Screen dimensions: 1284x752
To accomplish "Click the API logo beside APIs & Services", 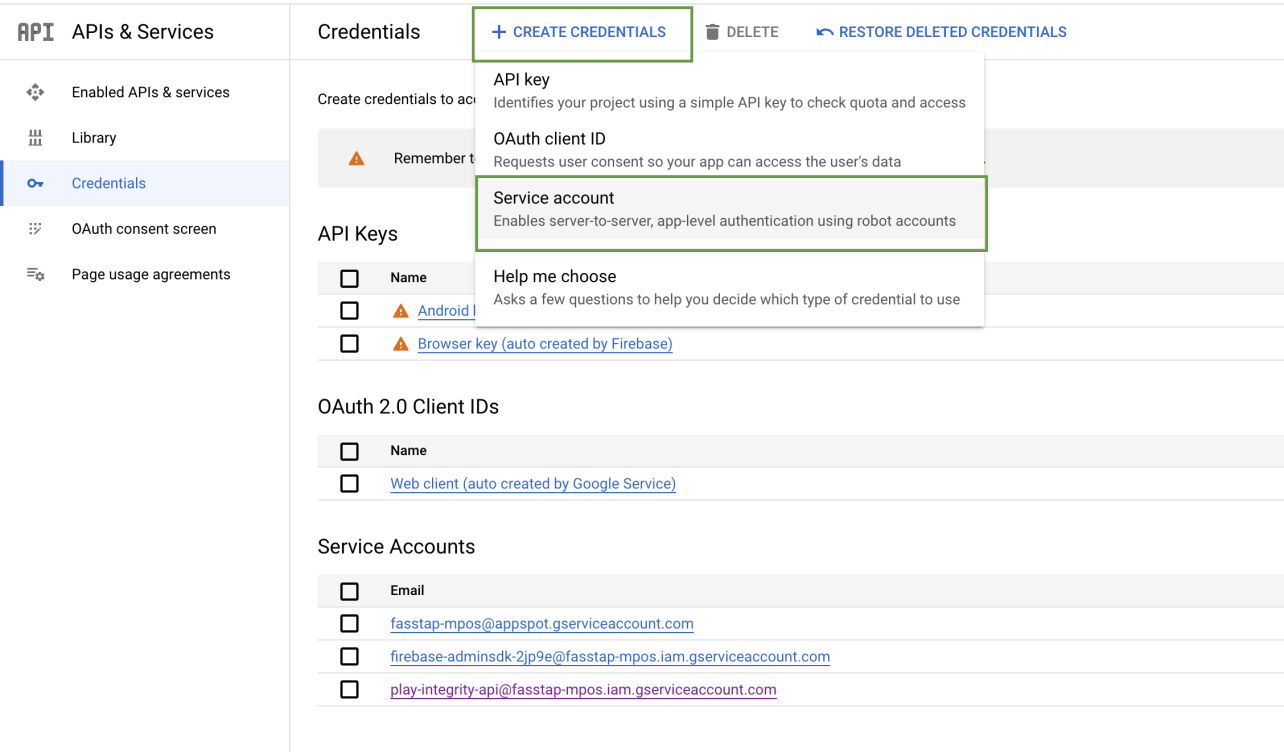I will click(36, 32).
